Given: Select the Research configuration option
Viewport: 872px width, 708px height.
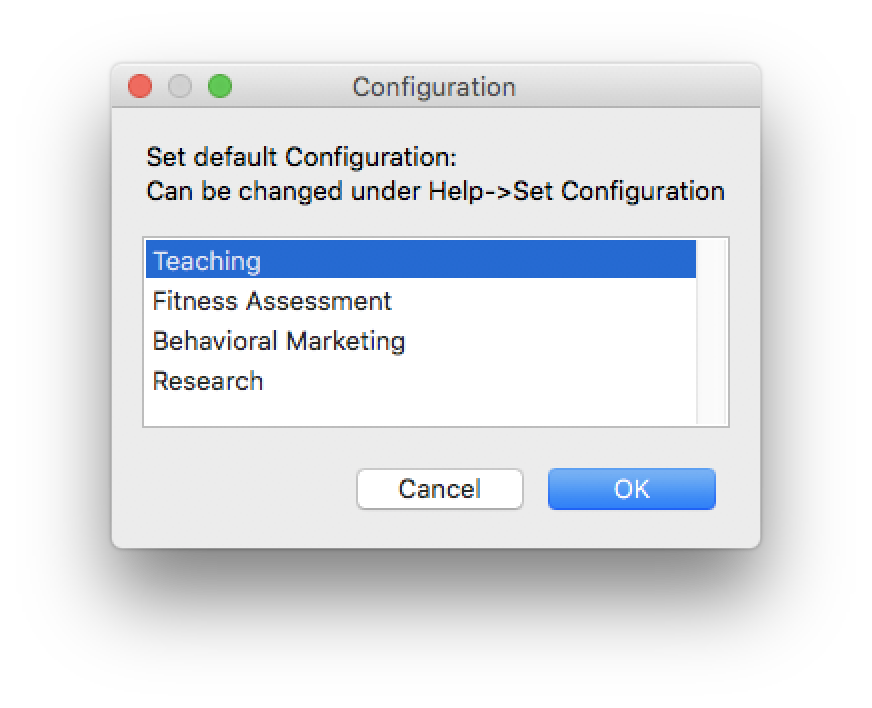Looking at the screenshot, I should tap(208, 381).
